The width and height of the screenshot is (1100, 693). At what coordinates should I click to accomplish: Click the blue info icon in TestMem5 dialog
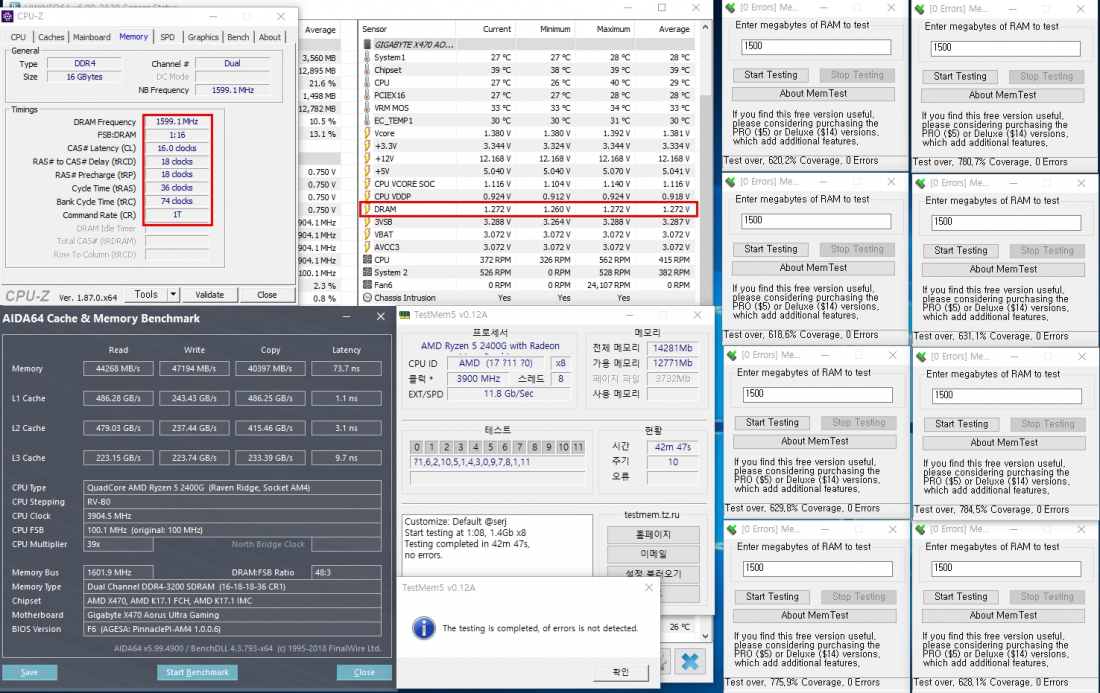click(x=424, y=628)
